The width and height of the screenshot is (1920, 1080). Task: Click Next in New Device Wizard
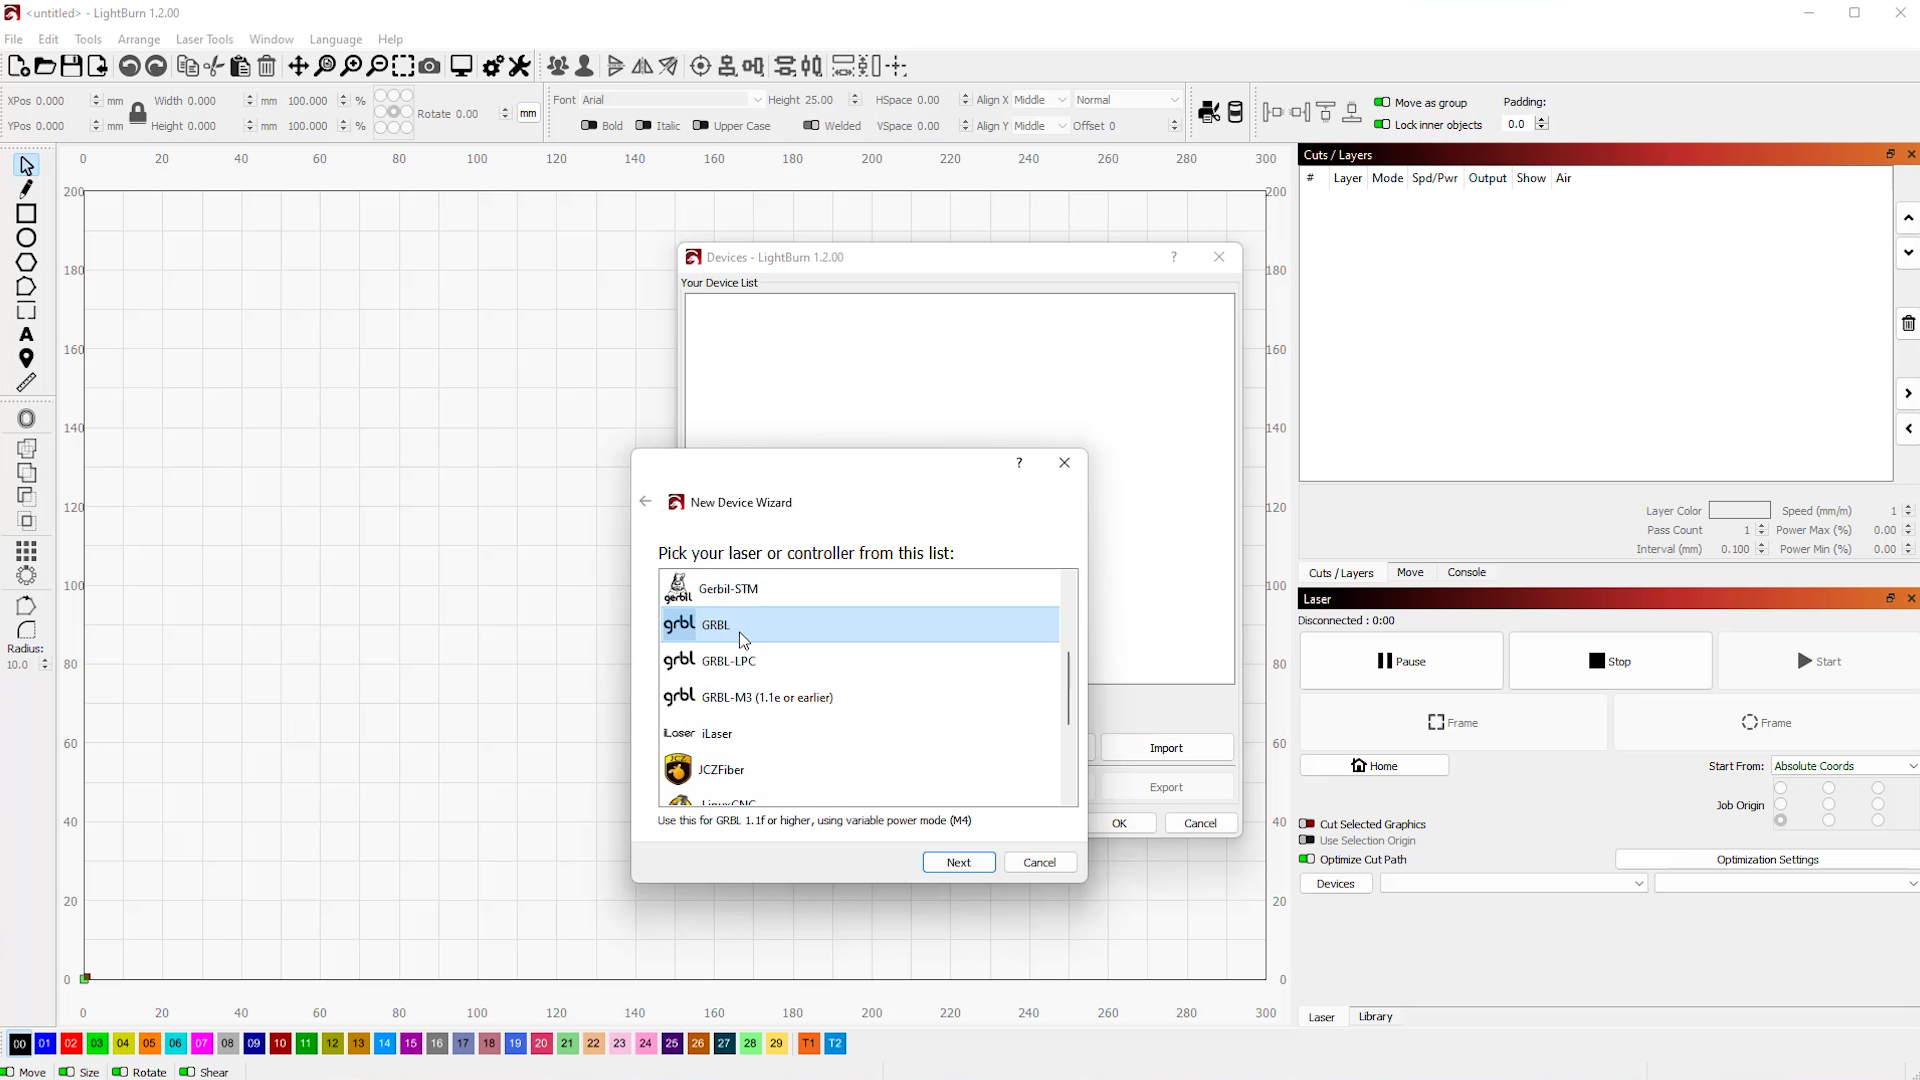point(958,862)
